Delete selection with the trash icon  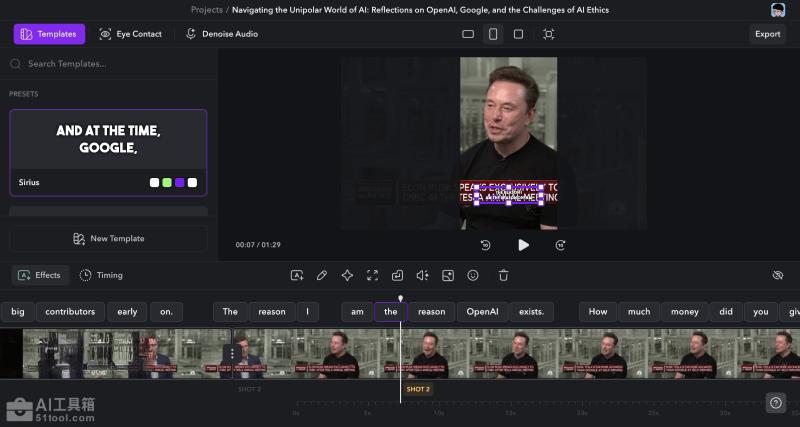click(504, 275)
